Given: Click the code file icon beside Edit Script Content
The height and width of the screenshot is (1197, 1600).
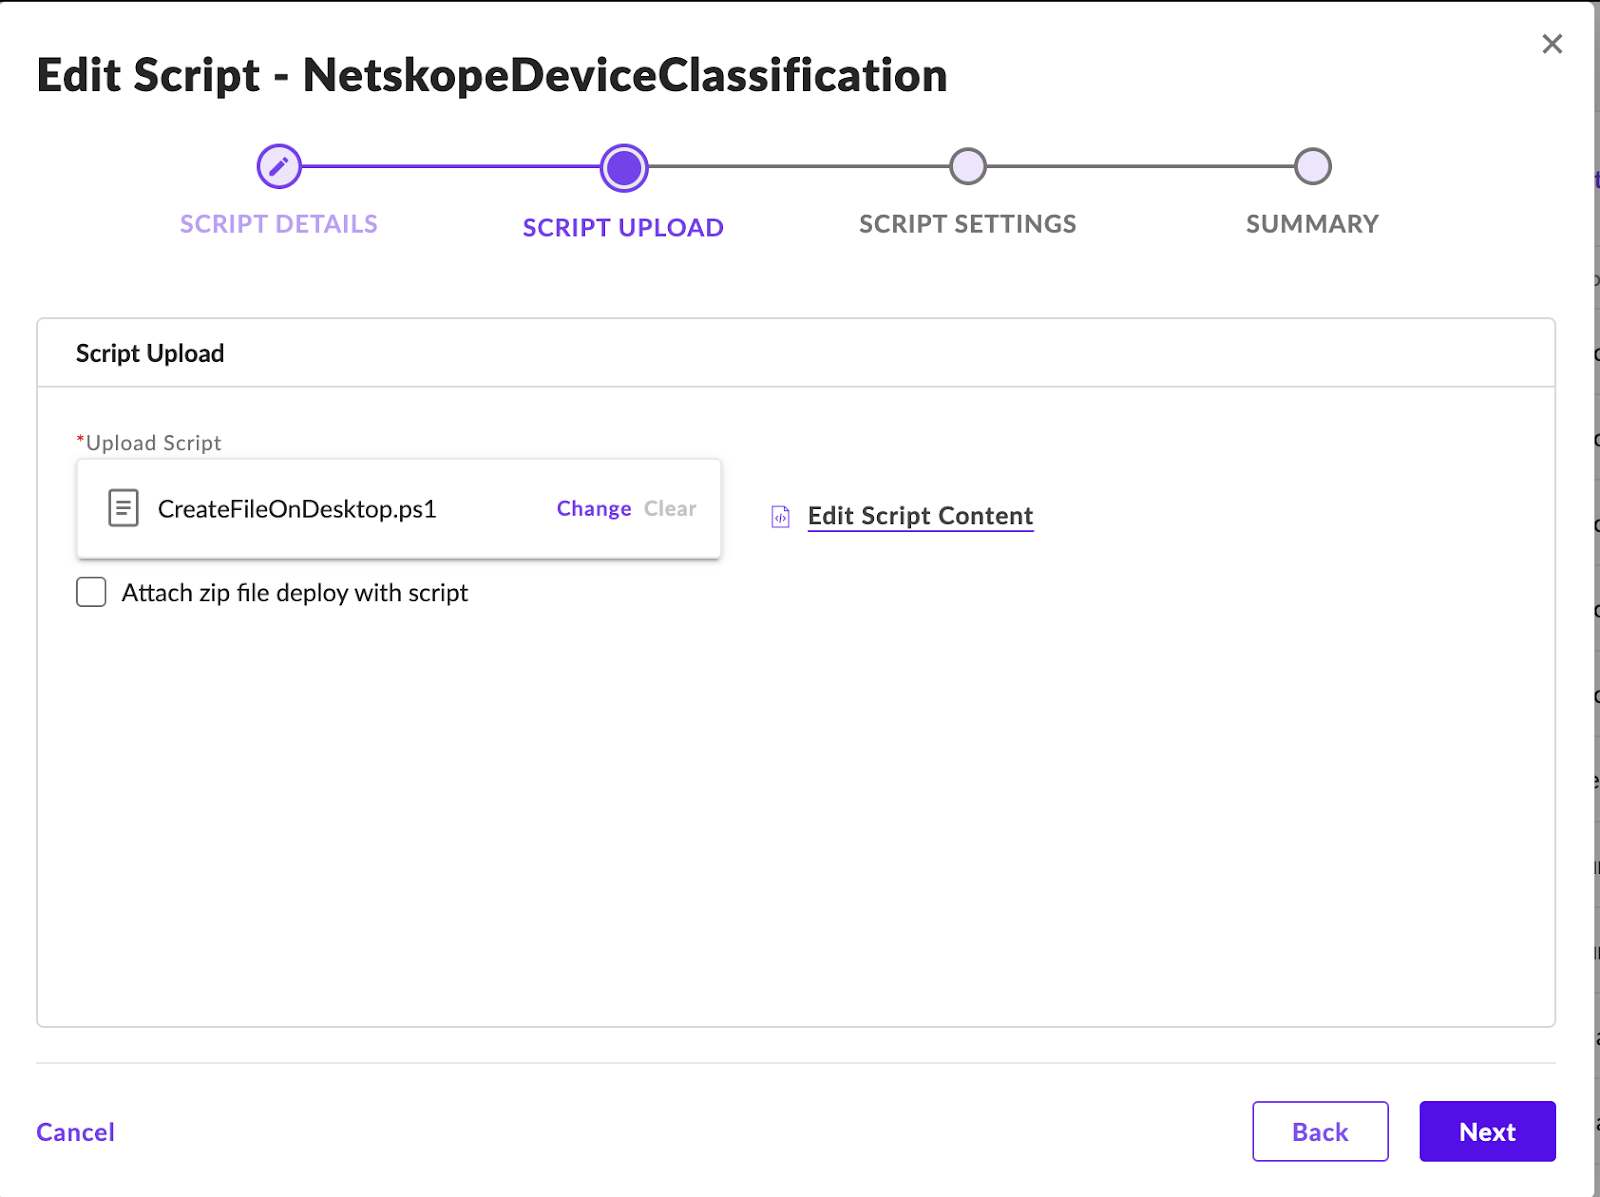Looking at the screenshot, I should tap(781, 517).
